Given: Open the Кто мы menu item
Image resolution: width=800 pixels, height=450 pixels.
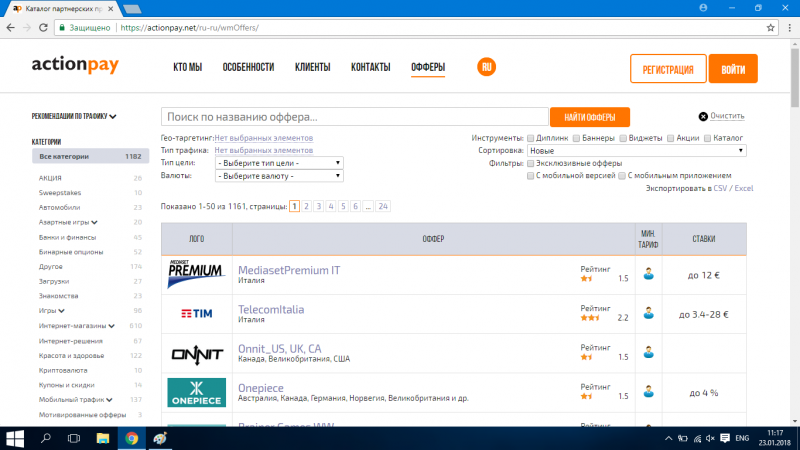Looking at the screenshot, I should (x=187, y=67).
